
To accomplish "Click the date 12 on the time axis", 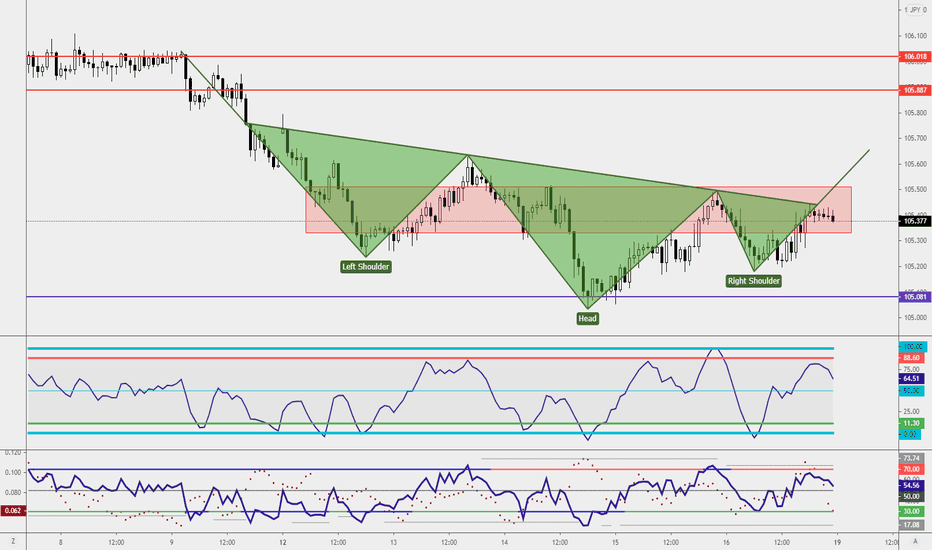I will (x=283, y=542).
